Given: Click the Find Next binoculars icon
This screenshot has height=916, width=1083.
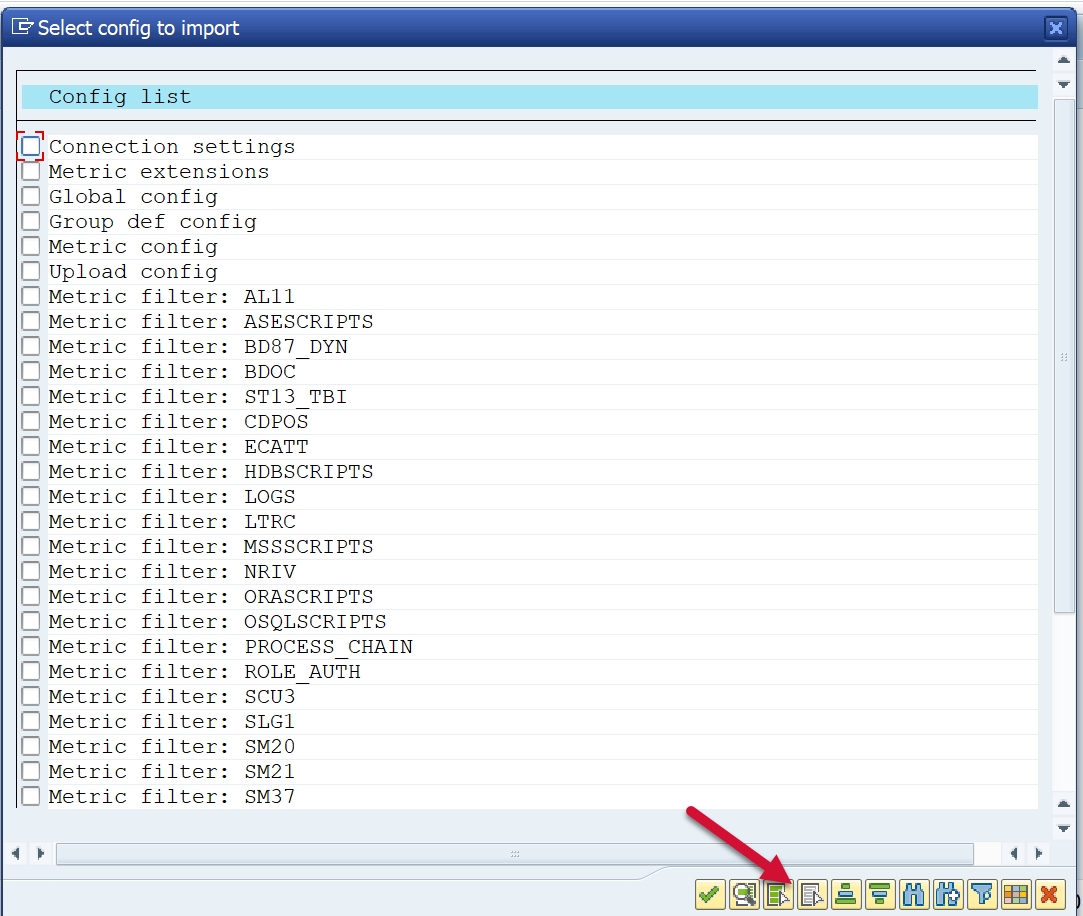Looking at the screenshot, I should point(948,894).
